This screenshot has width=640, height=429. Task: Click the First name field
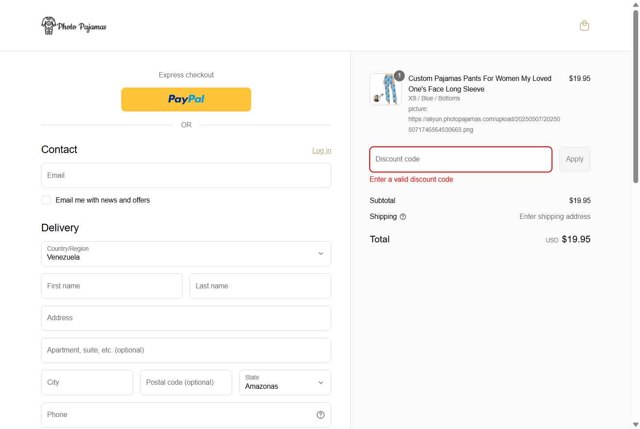112,286
